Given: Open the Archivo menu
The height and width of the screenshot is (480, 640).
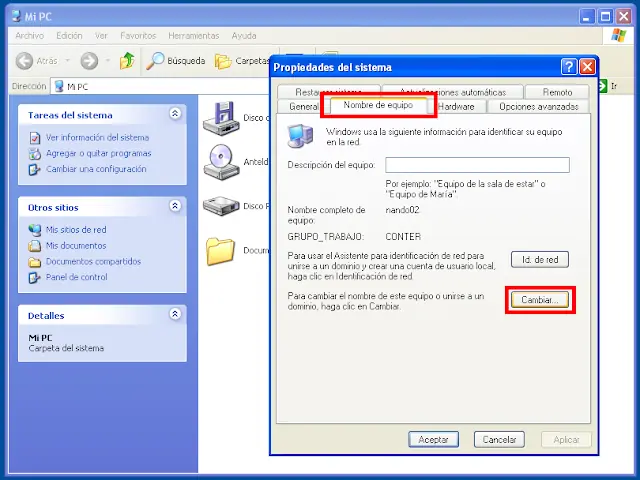Looking at the screenshot, I should click(29, 36).
